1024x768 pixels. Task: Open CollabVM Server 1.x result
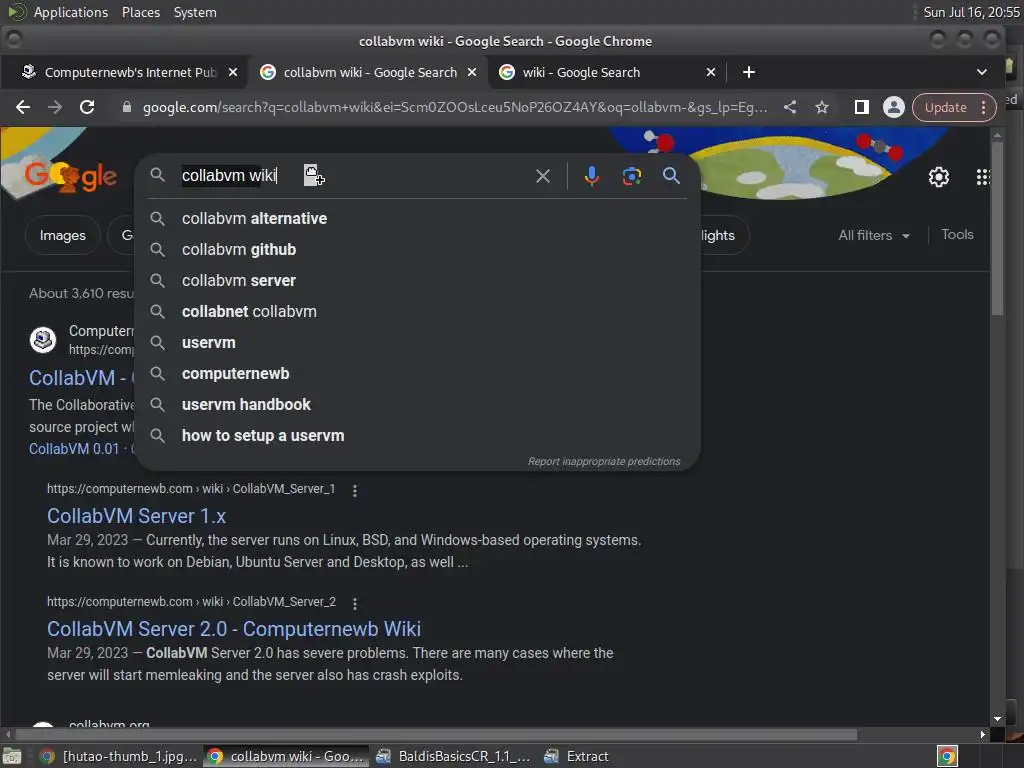[x=136, y=516]
